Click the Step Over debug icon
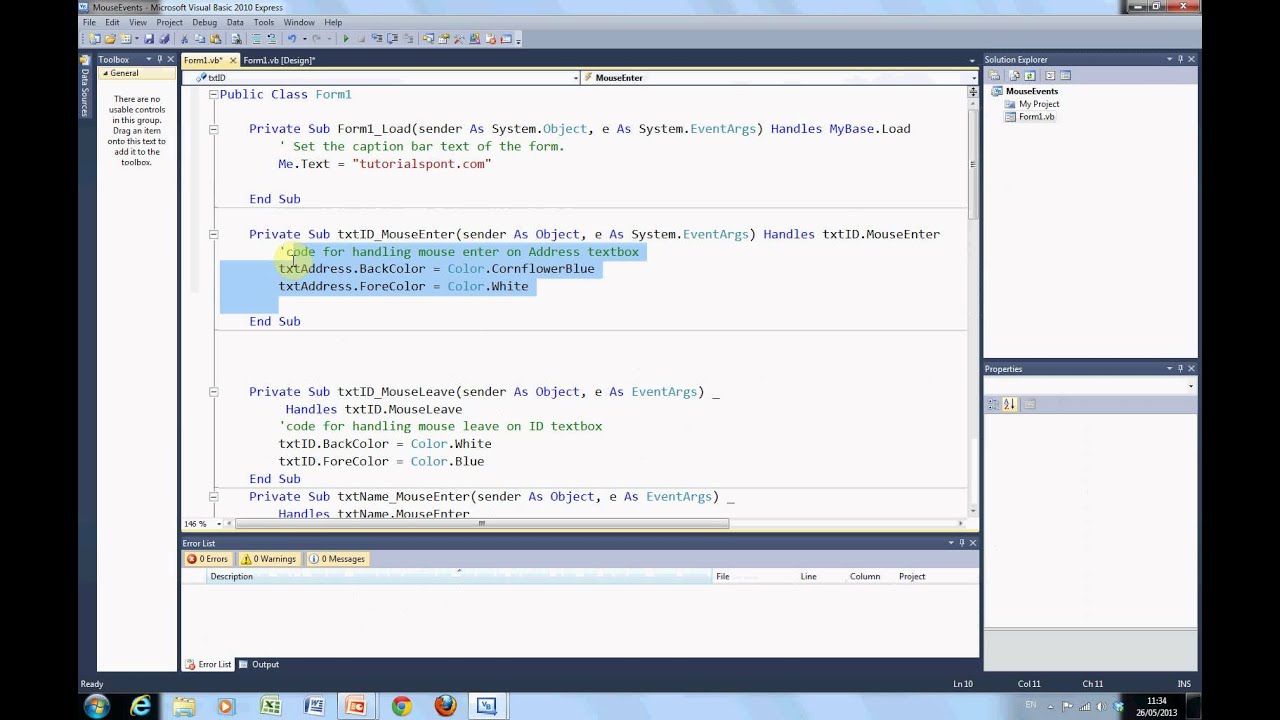This screenshot has height=720, width=1280. pyautogui.click(x=392, y=39)
